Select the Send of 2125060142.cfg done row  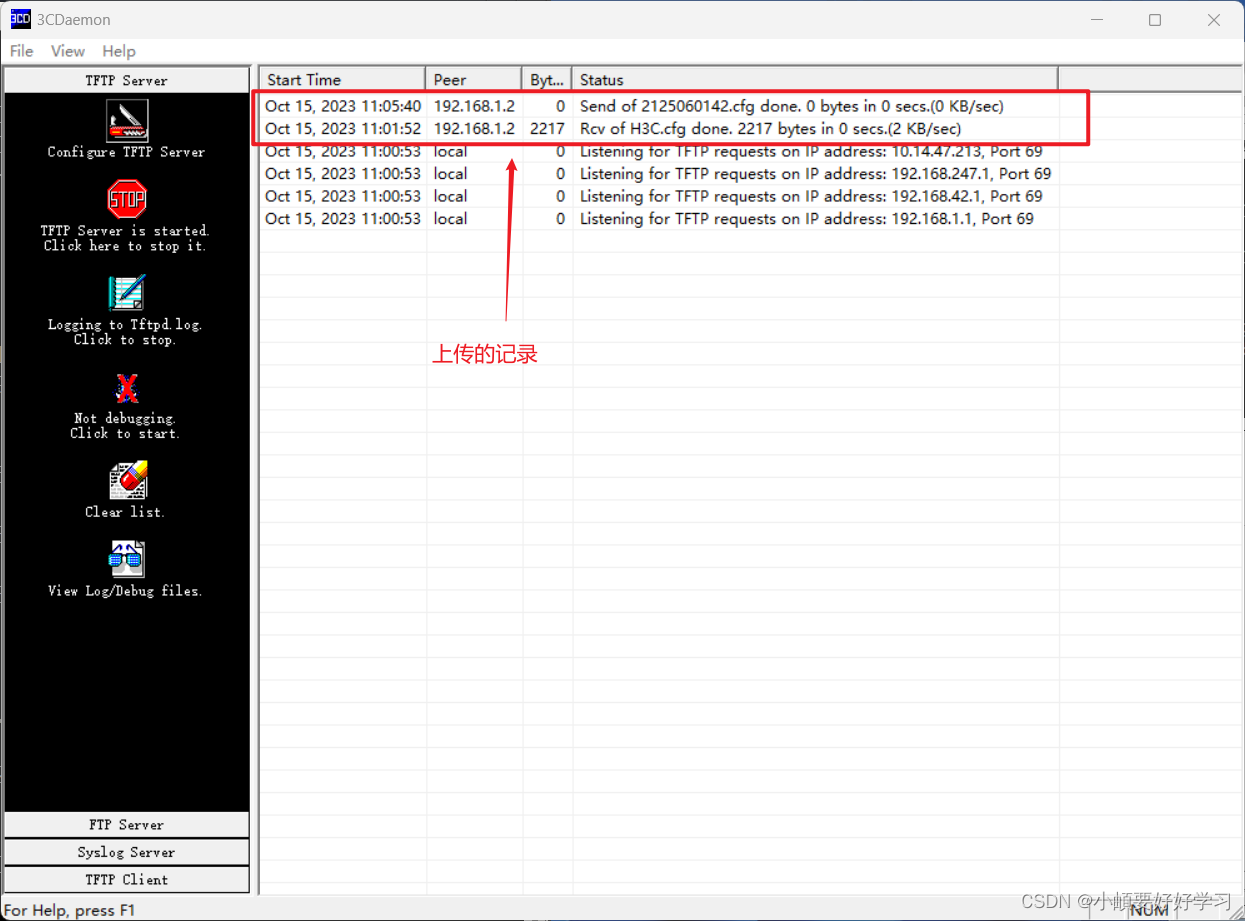pos(660,106)
